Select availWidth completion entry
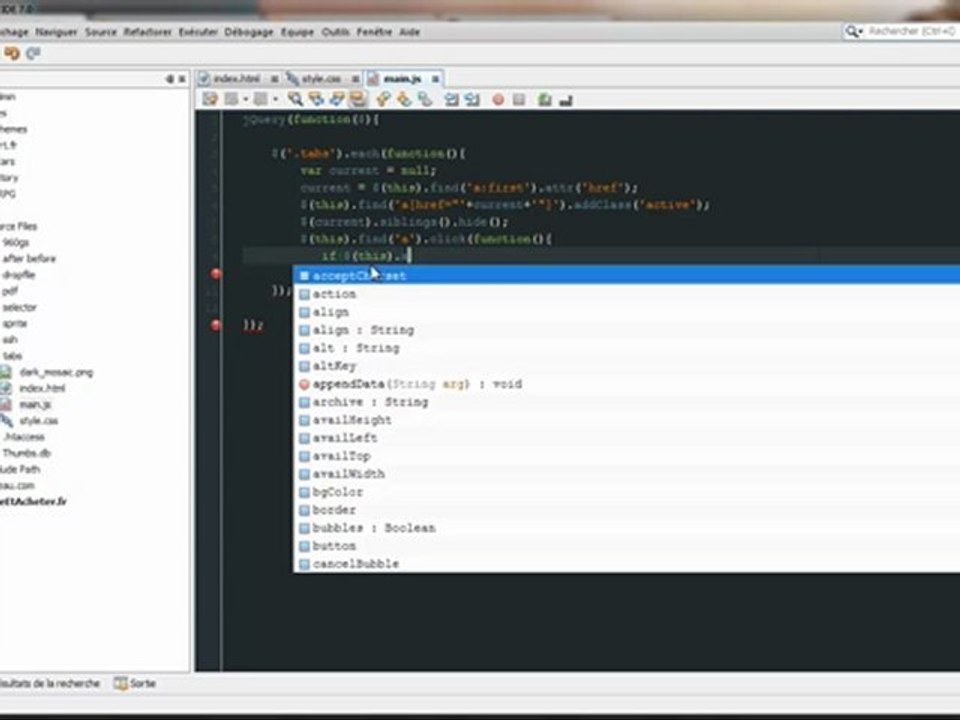Viewport: 960px width, 720px height. pyautogui.click(x=627, y=474)
